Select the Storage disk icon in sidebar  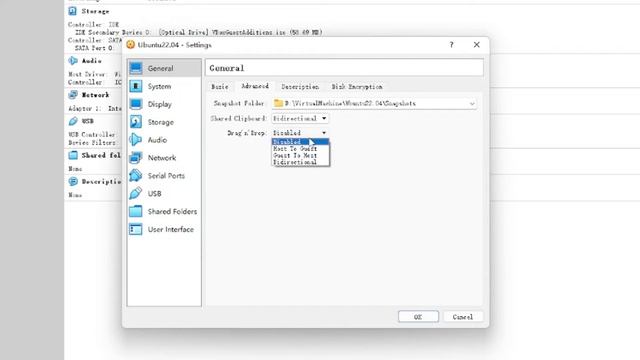coord(136,122)
